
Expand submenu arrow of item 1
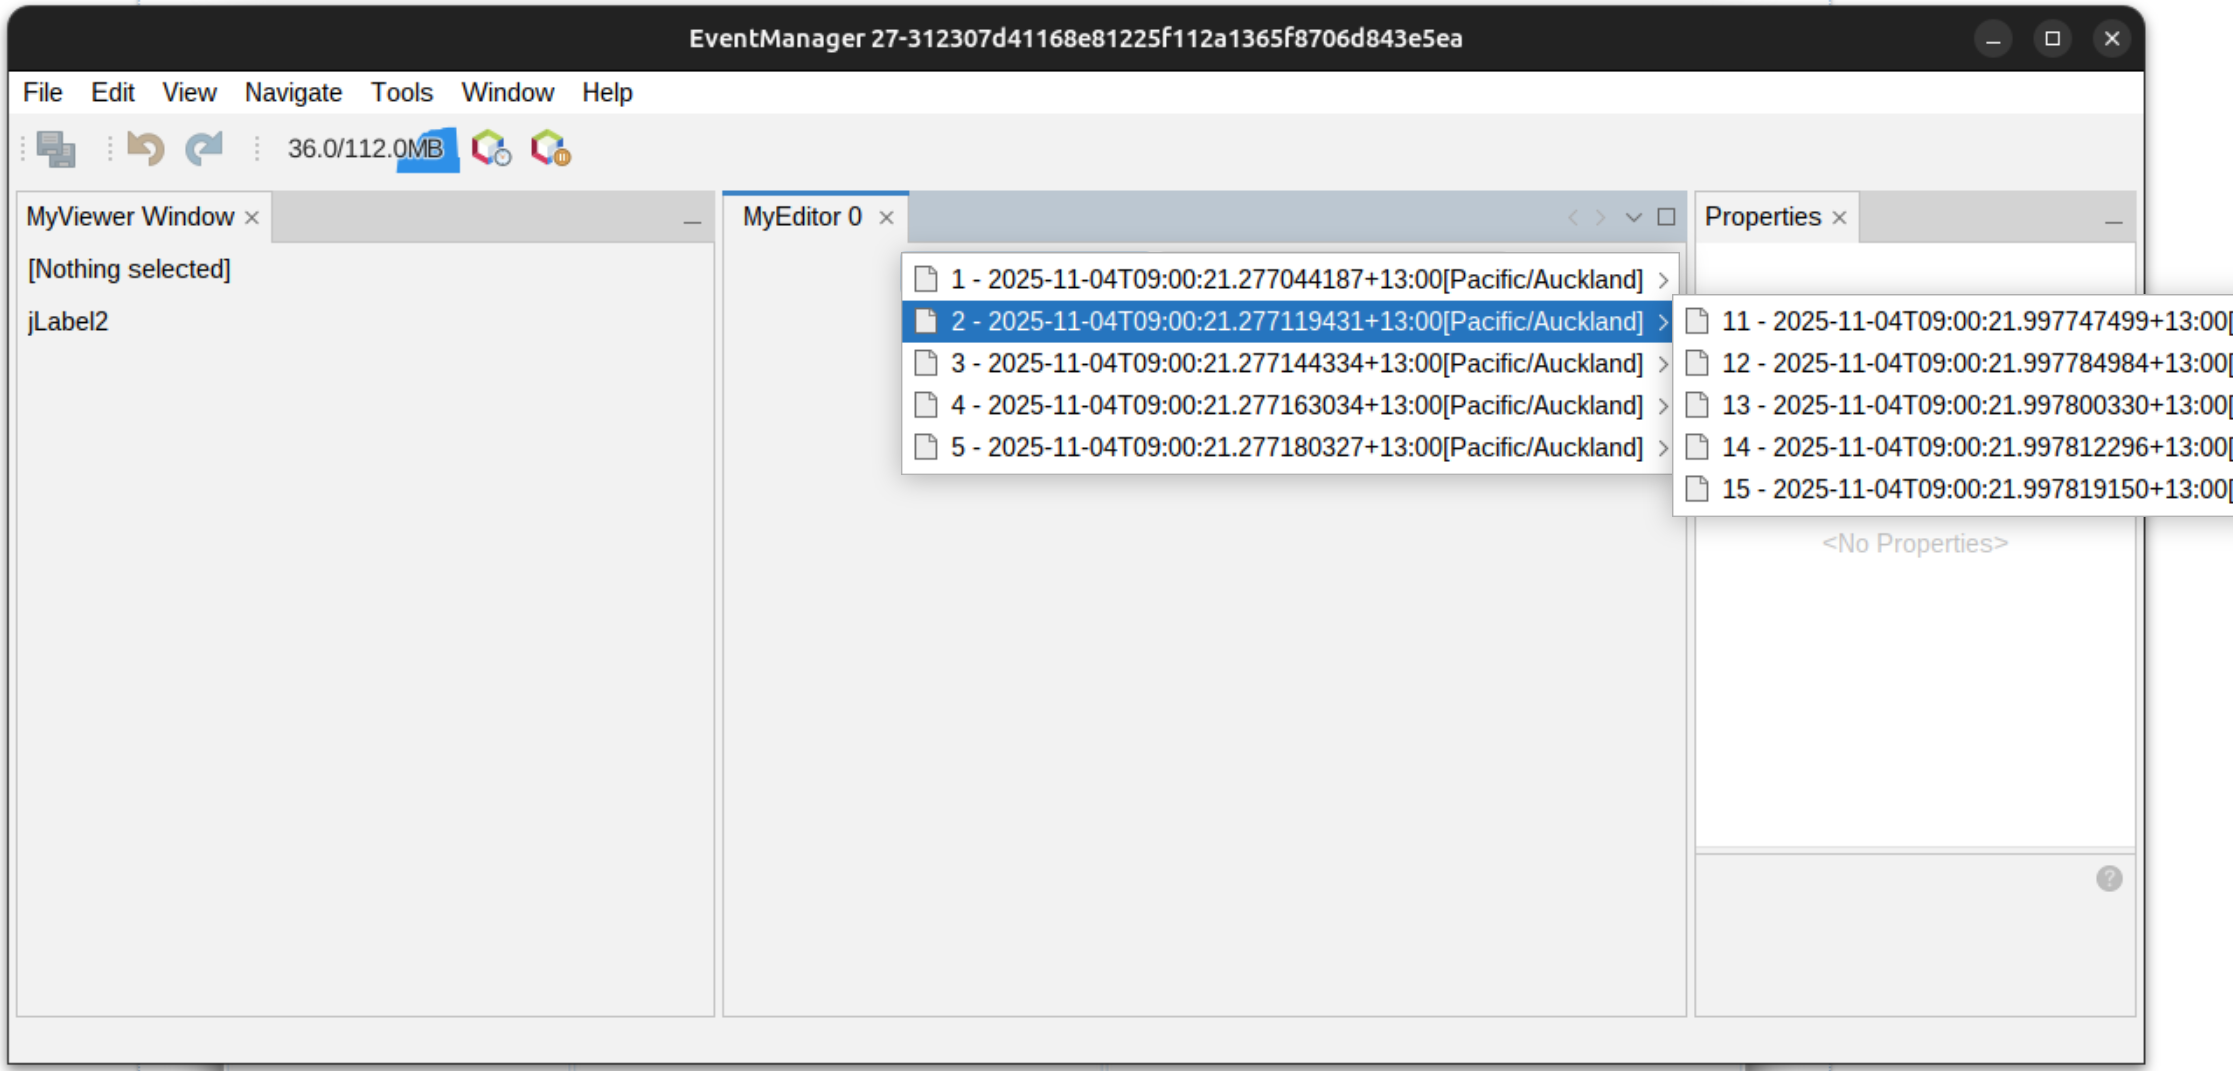[1662, 280]
